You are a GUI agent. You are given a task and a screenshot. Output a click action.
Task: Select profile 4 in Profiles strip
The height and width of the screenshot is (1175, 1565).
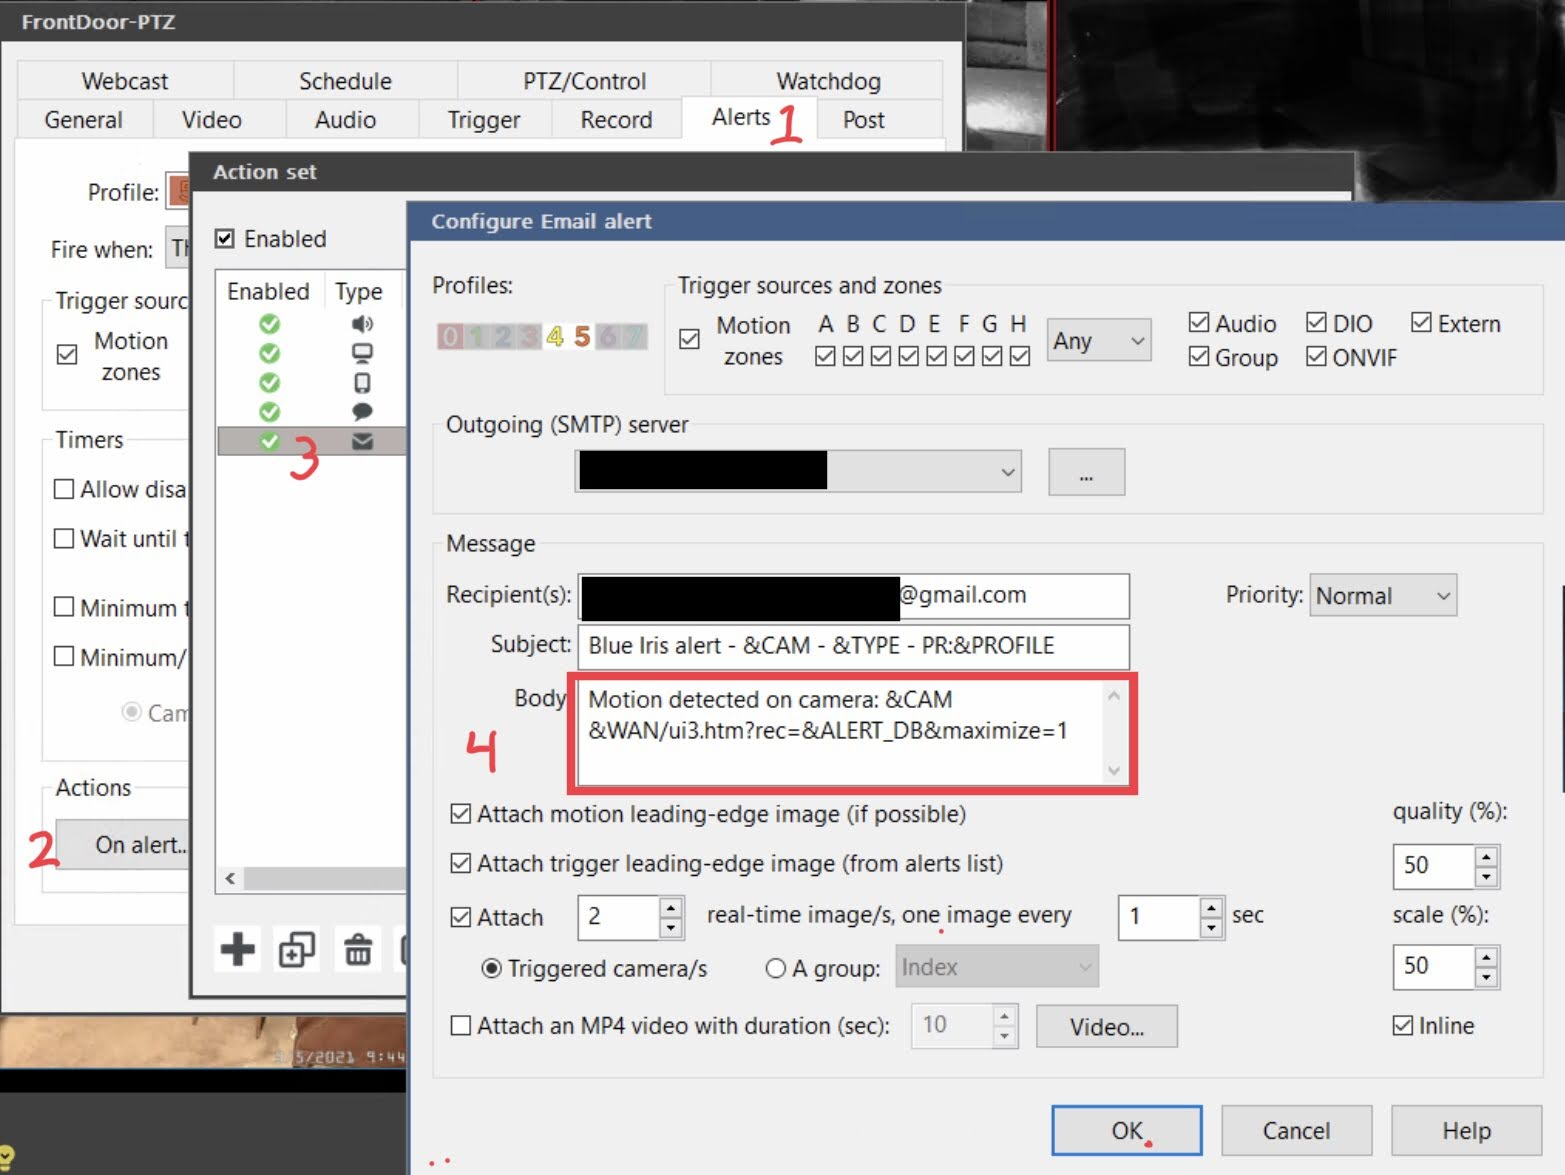[555, 337]
